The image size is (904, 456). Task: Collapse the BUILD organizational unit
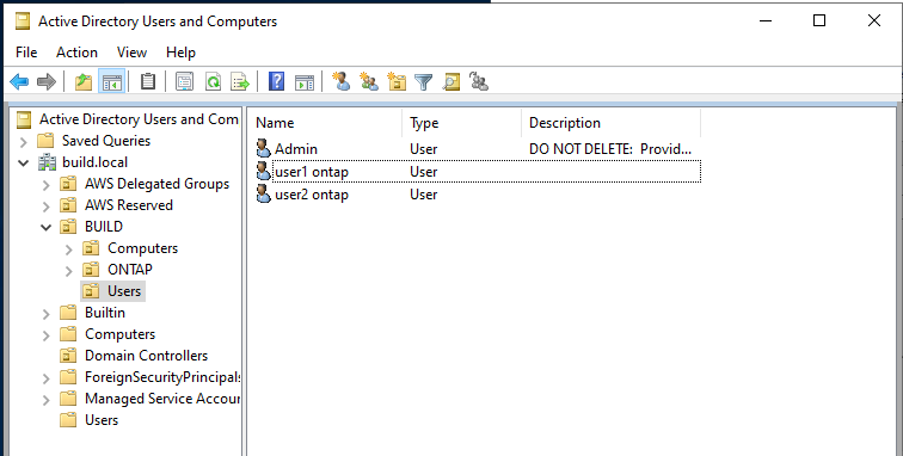click(46, 227)
